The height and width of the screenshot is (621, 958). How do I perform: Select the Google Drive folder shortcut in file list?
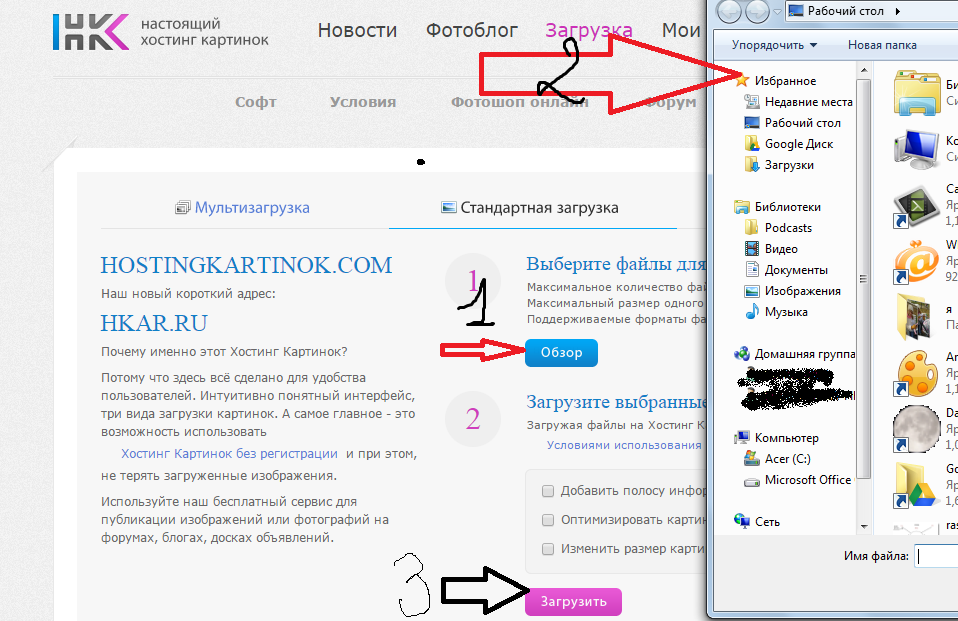click(x=916, y=485)
